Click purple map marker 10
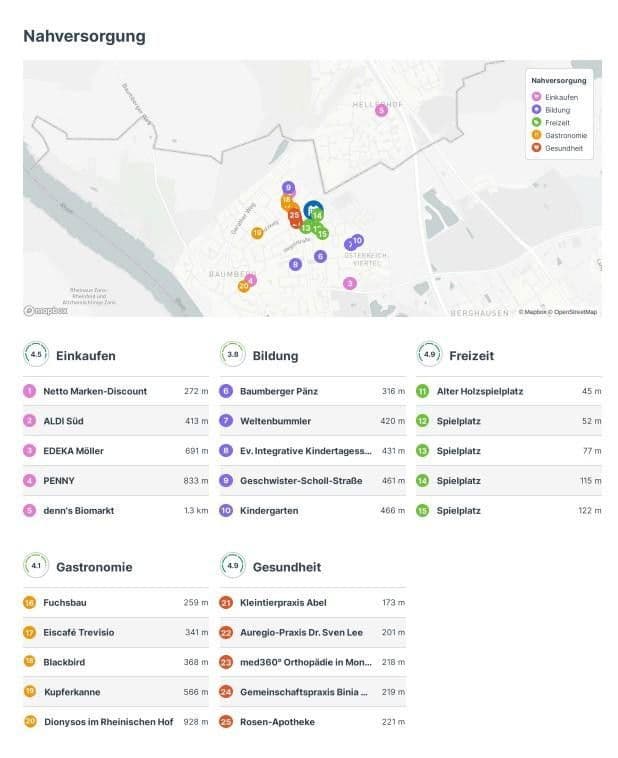Viewport: 618px width, 758px height. pyautogui.click(x=357, y=240)
